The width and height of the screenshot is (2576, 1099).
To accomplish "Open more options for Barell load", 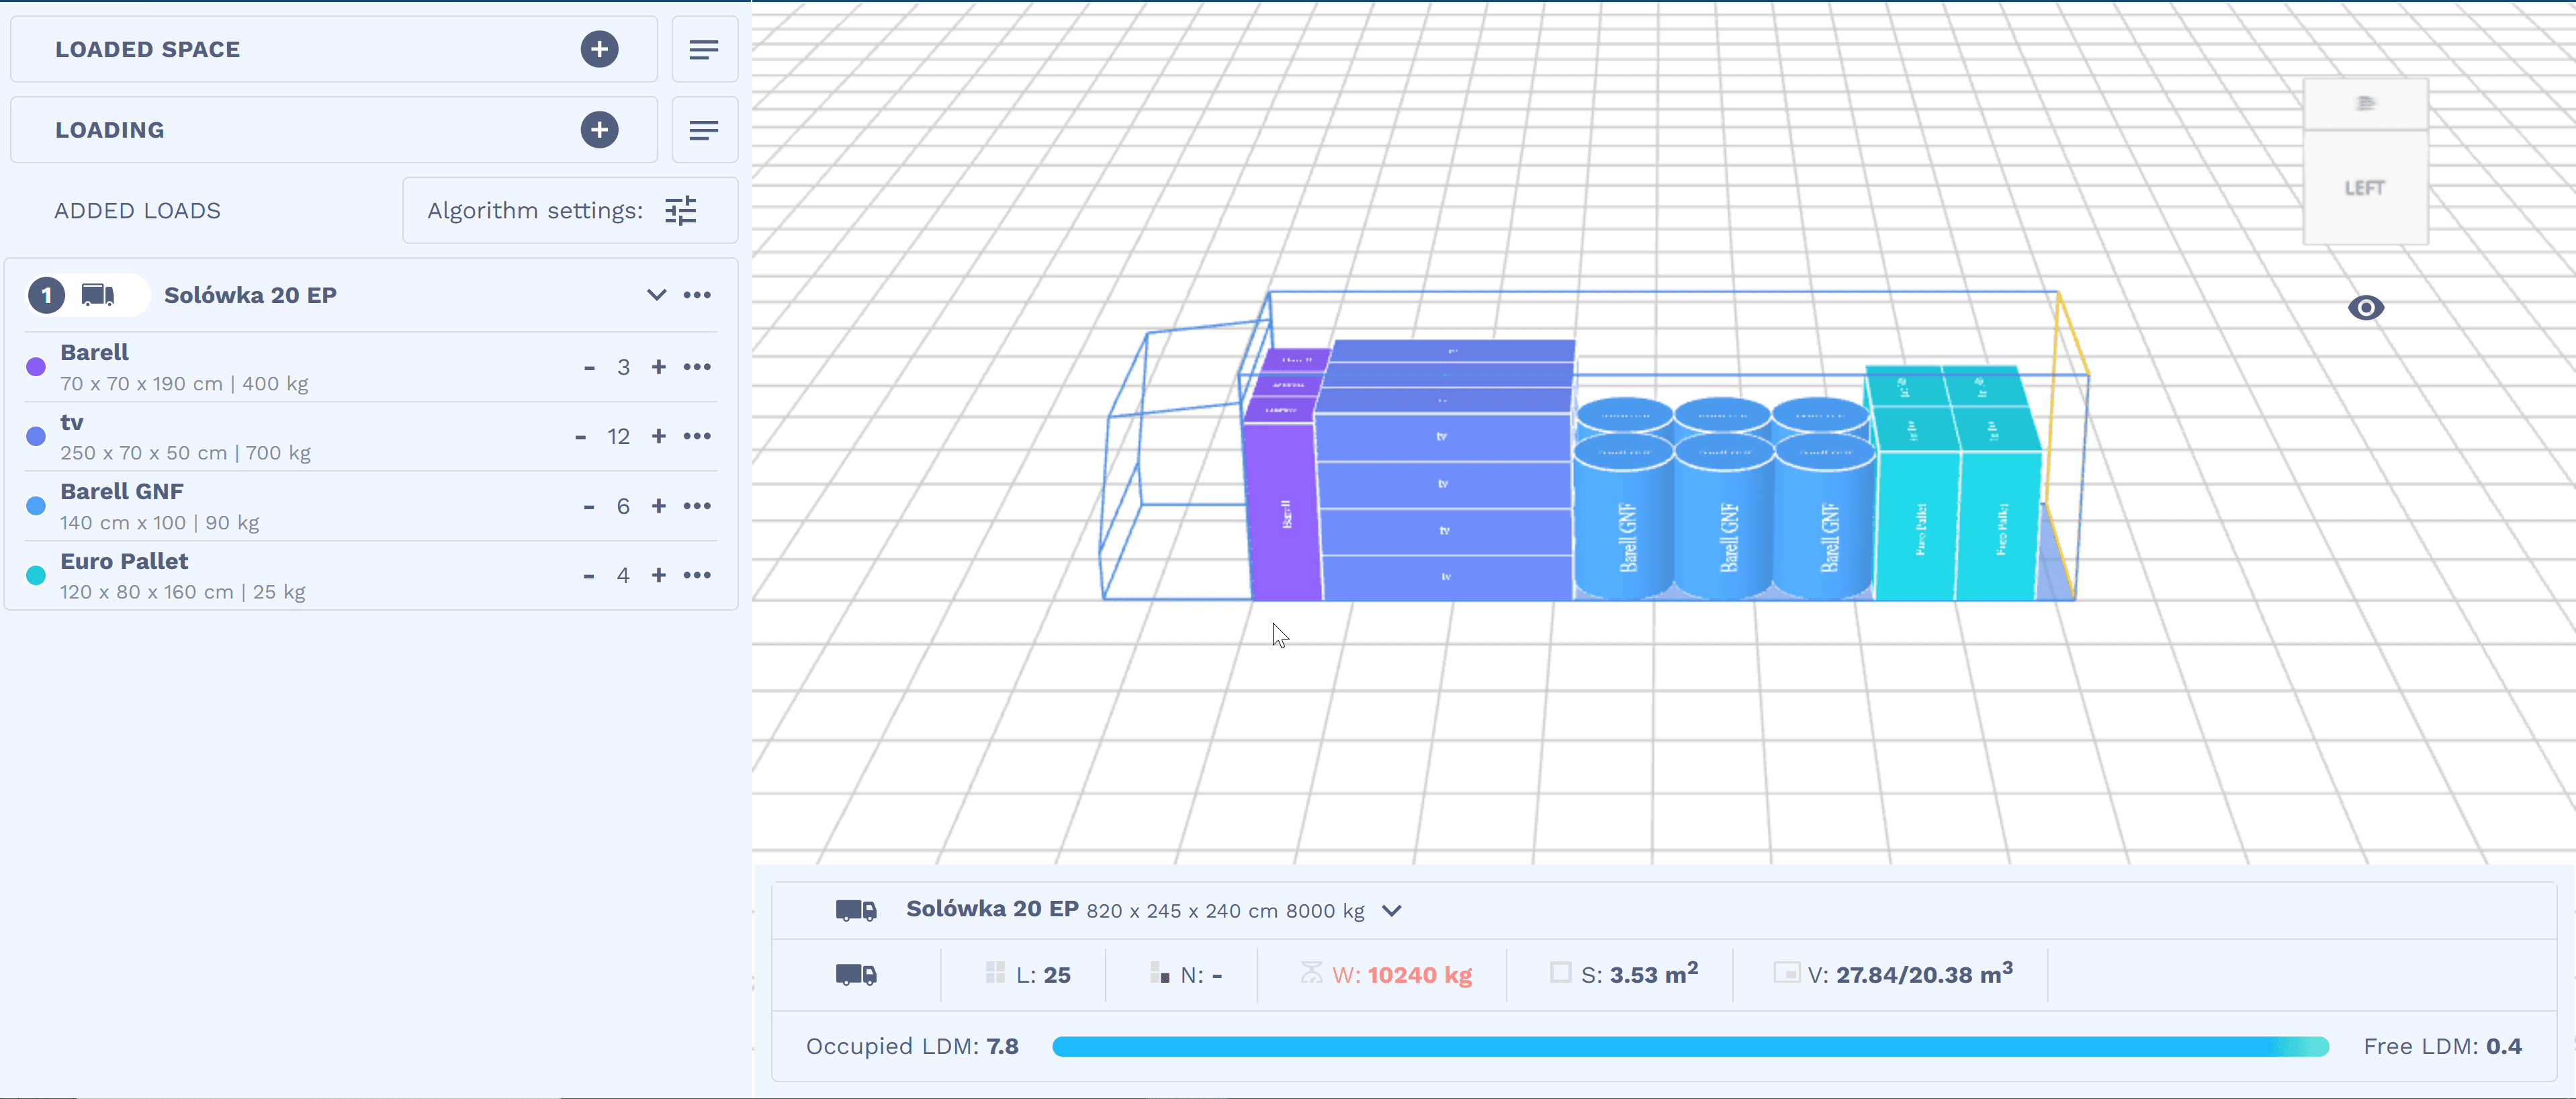I will [x=697, y=366].
